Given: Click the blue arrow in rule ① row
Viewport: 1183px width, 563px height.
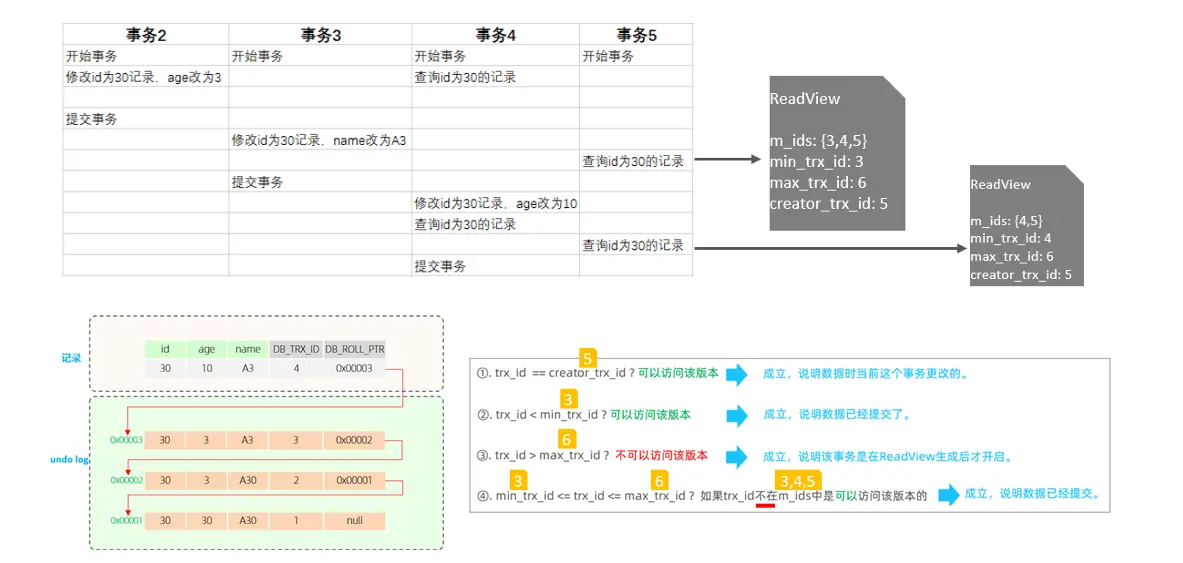Looking at the screenshot, I should (x=736, y=374).
